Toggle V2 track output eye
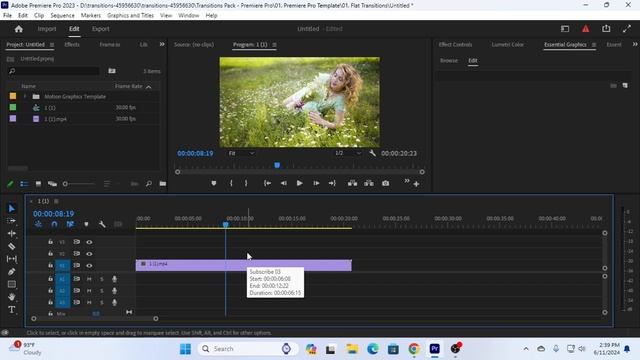640x360 pixels. tap(89, 254)
